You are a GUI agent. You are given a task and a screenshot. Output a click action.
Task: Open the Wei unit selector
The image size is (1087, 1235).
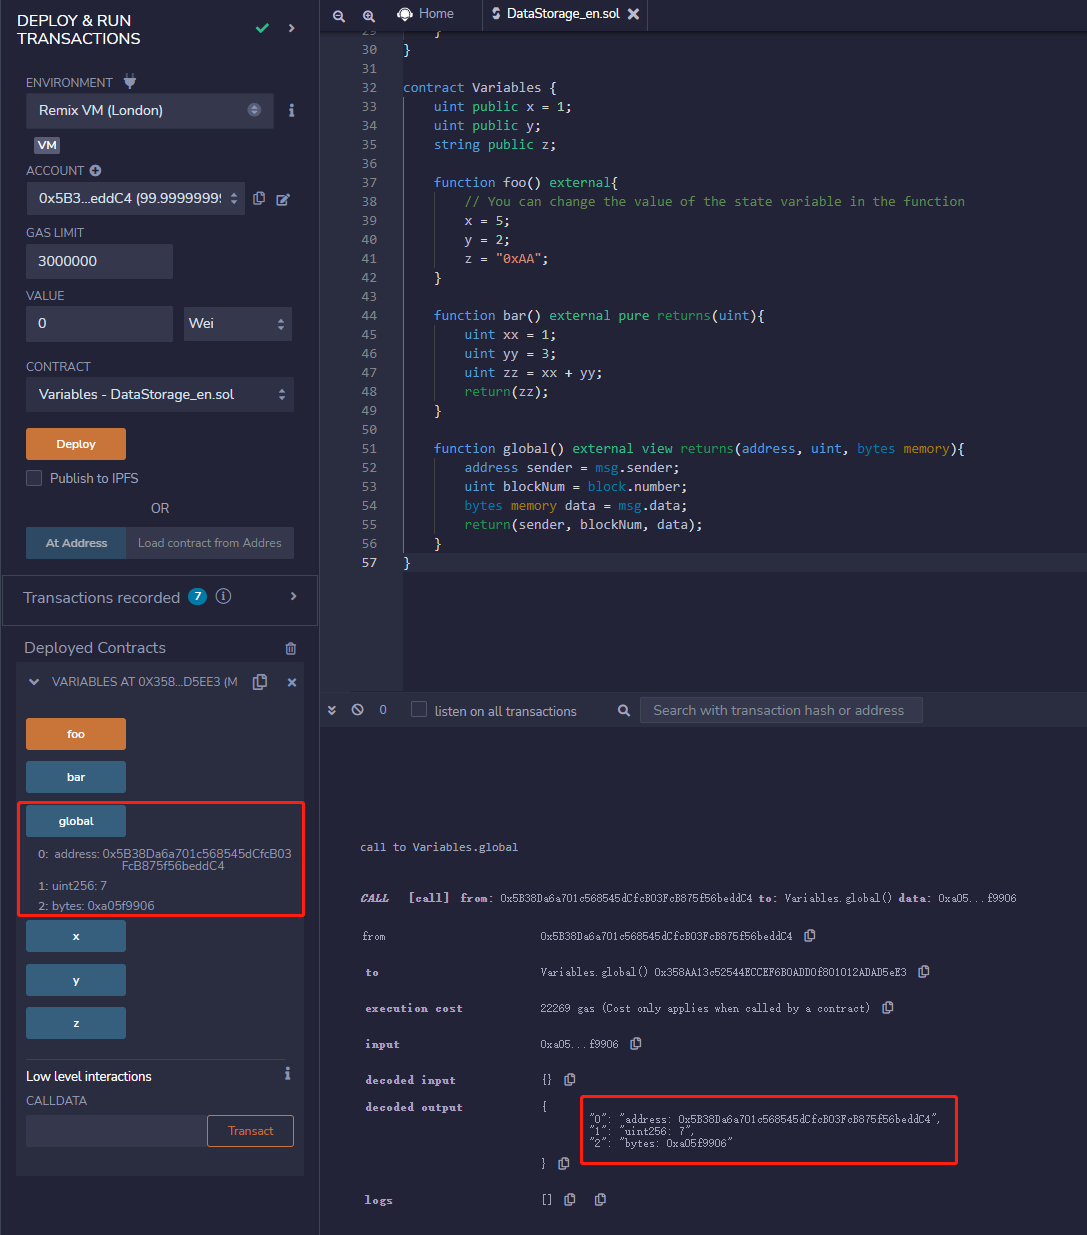pyautogui.click(x=237, y=324)
